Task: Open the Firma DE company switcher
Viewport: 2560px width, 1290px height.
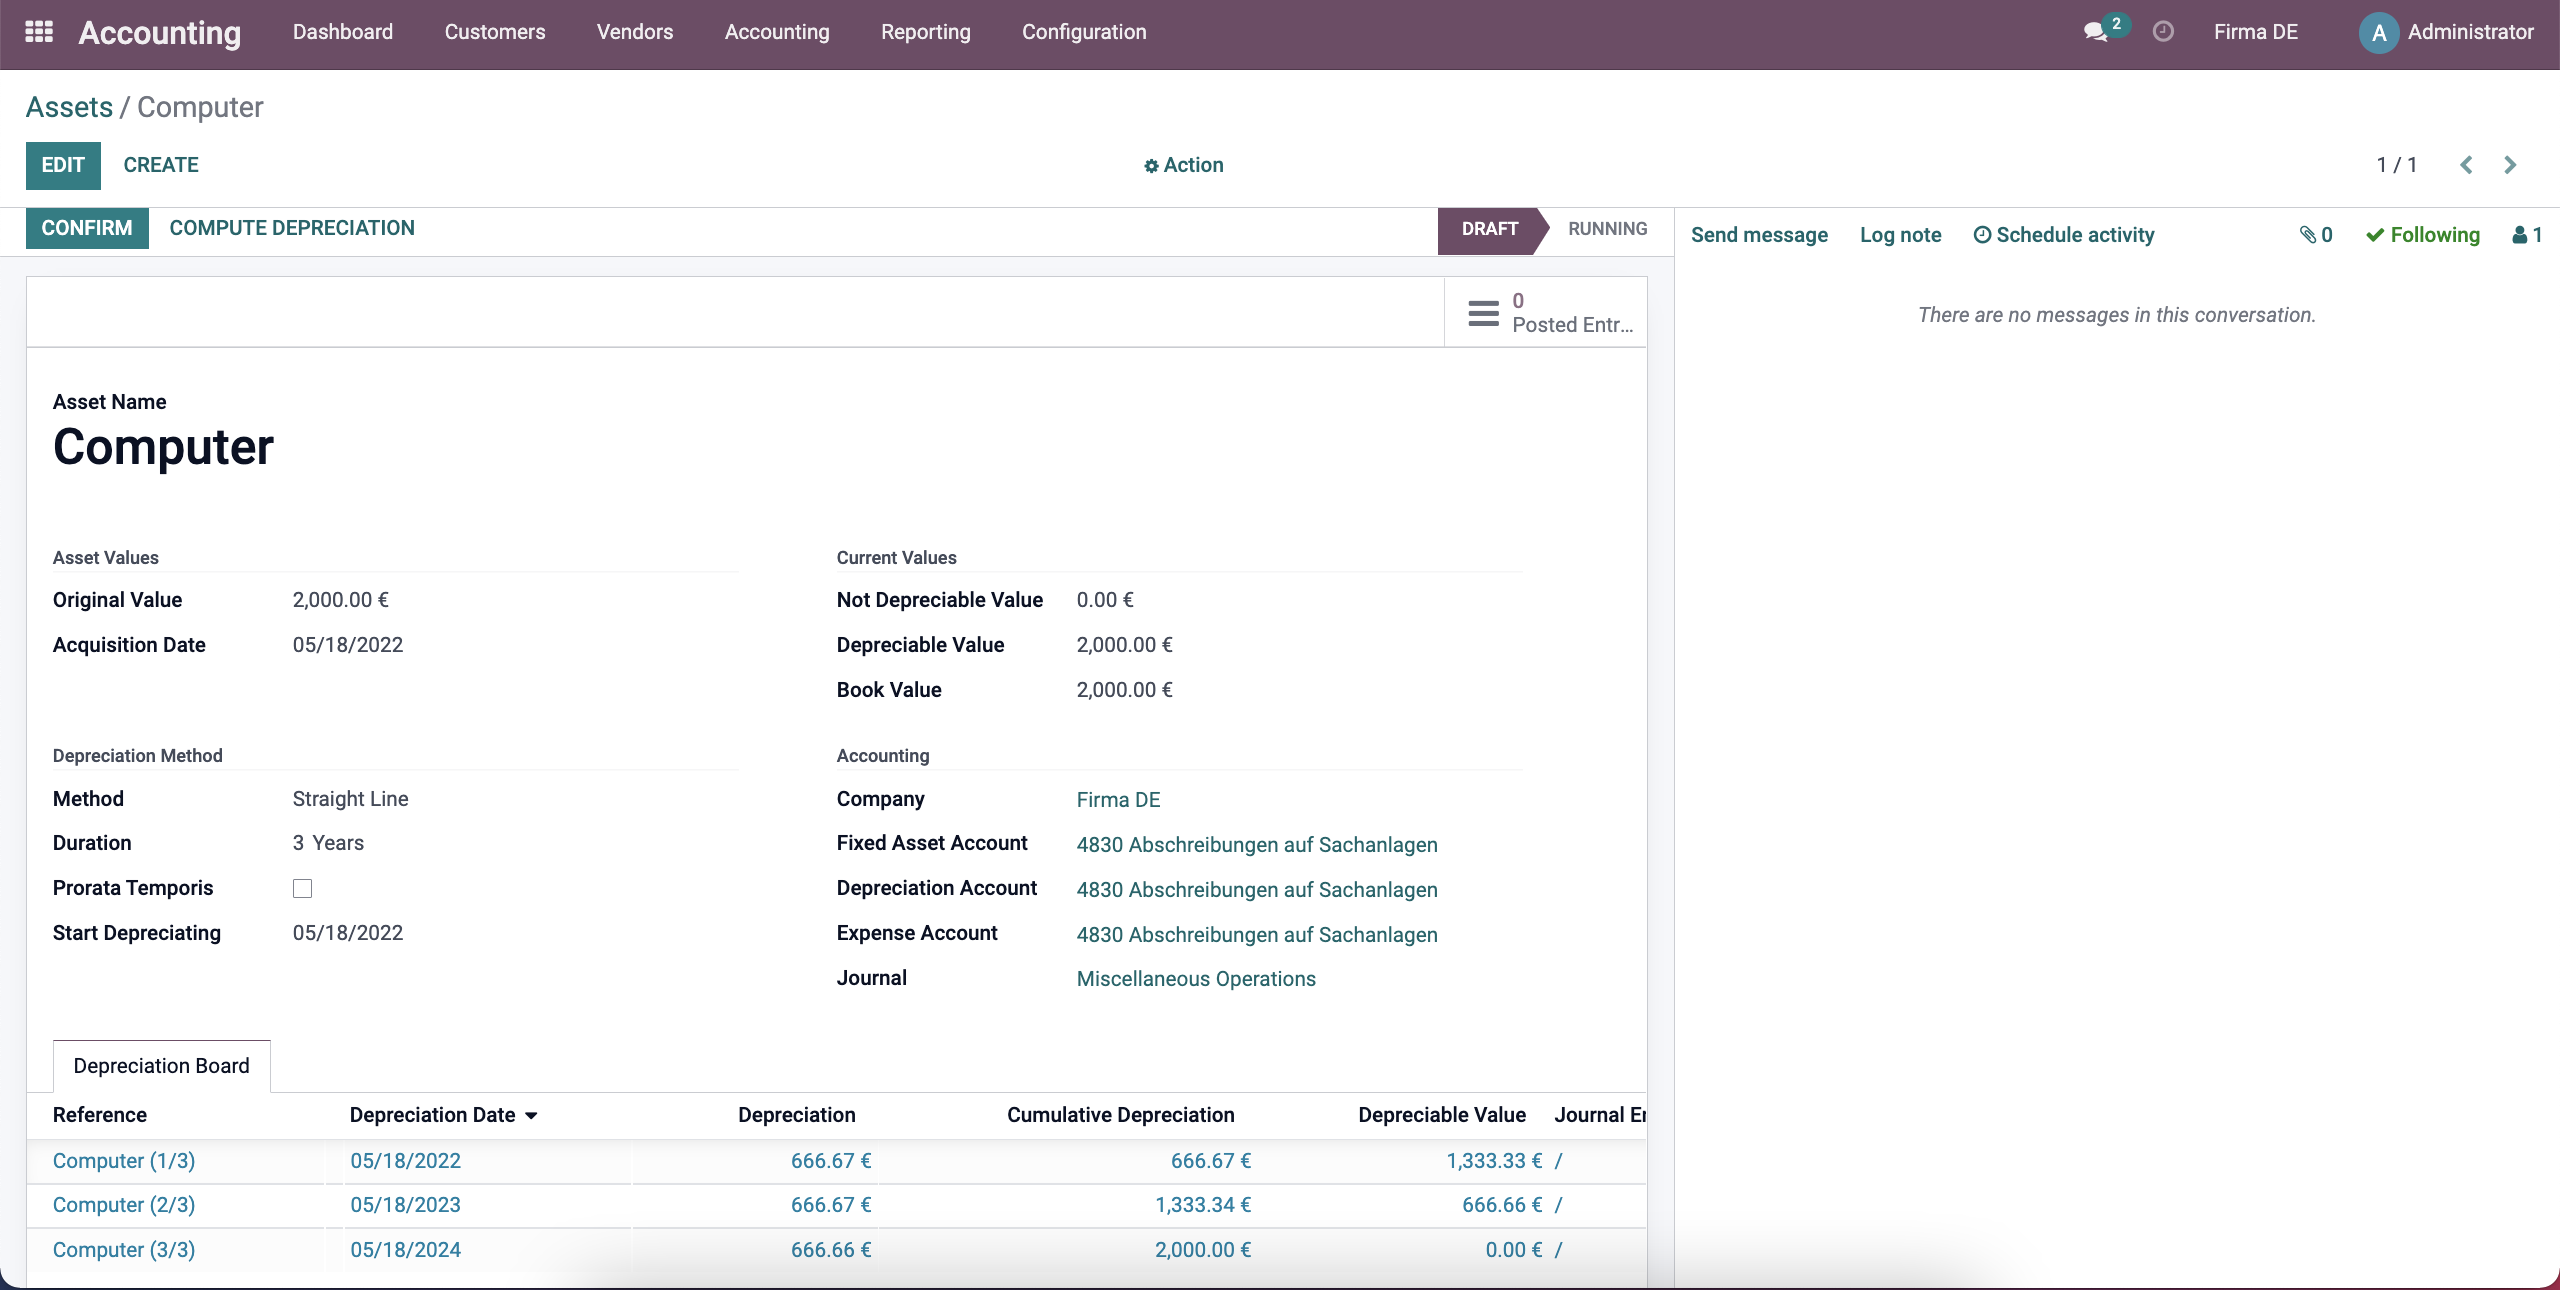Action: tap(2256, 32)
